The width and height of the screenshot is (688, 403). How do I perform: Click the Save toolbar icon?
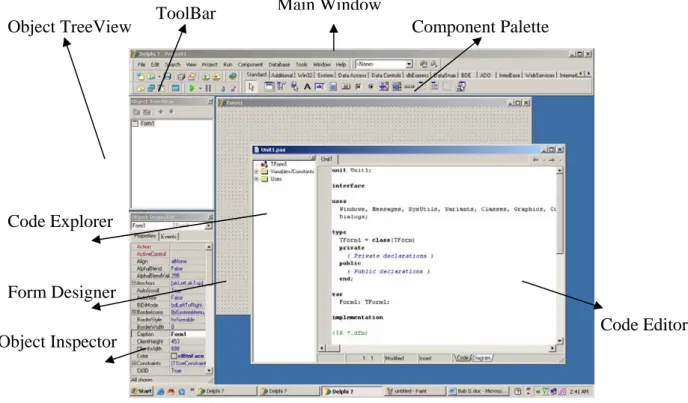(x=168, y=76)
